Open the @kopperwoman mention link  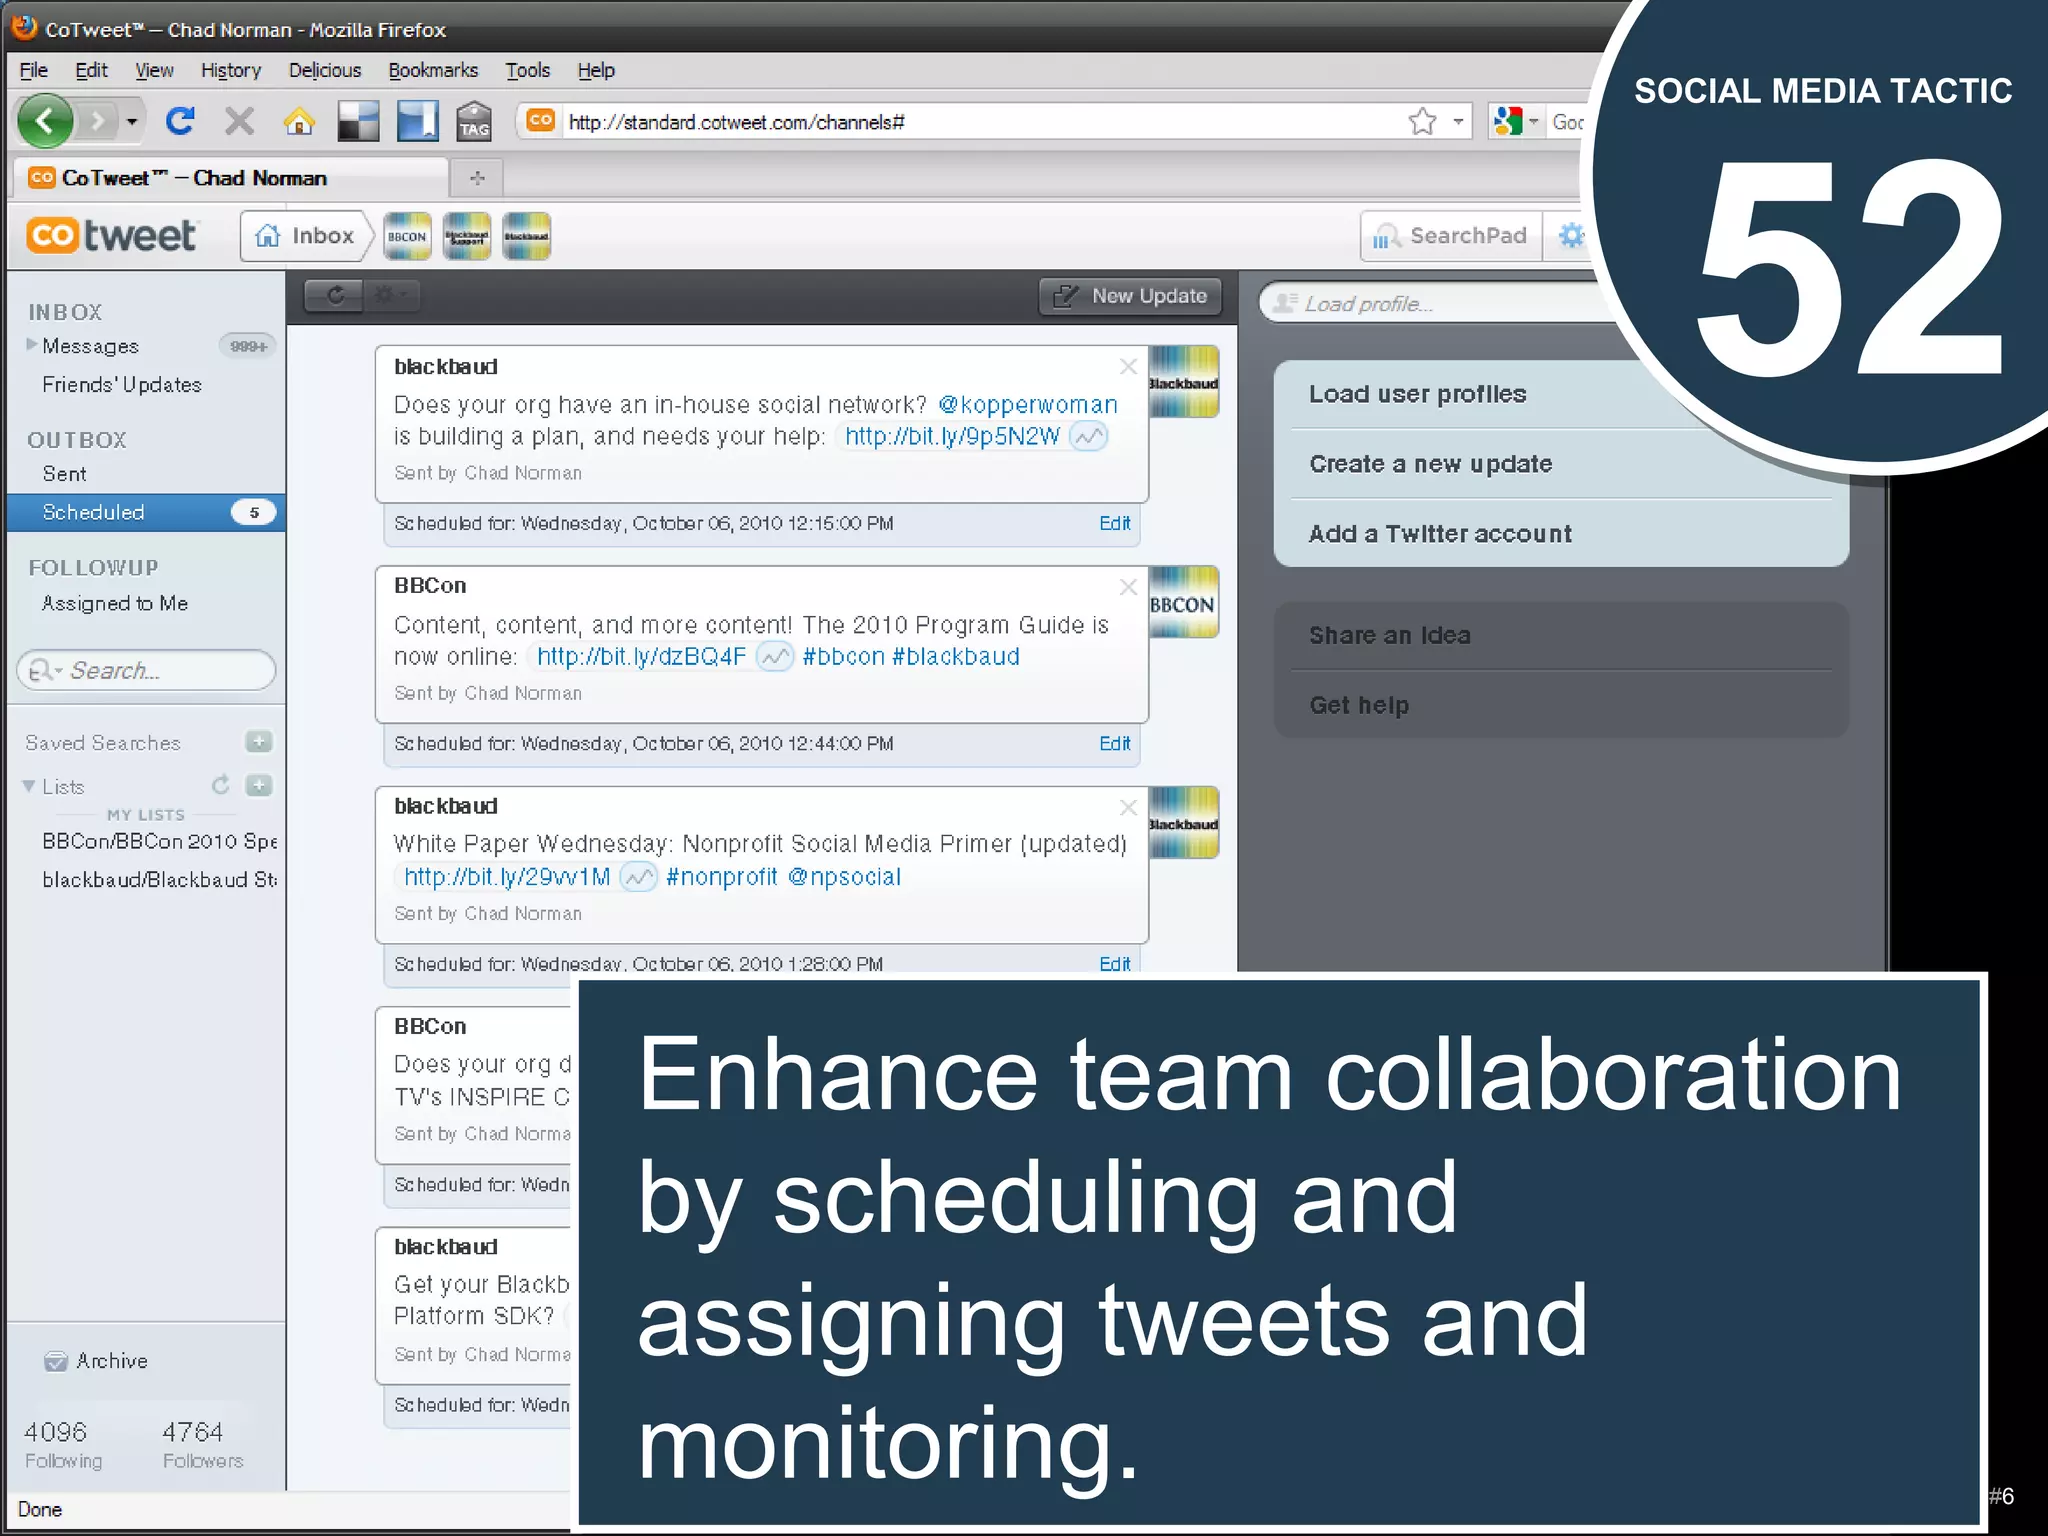point(1027,404)
